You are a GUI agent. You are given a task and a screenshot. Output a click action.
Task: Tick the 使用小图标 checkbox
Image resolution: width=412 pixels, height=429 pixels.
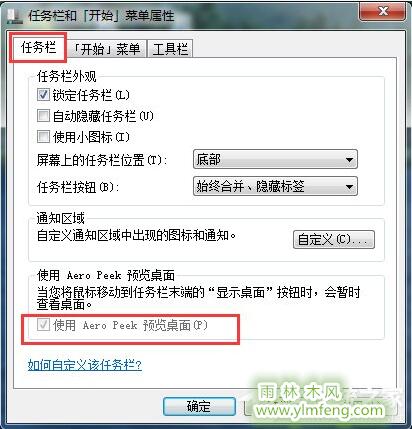click(x=43, y=136)
